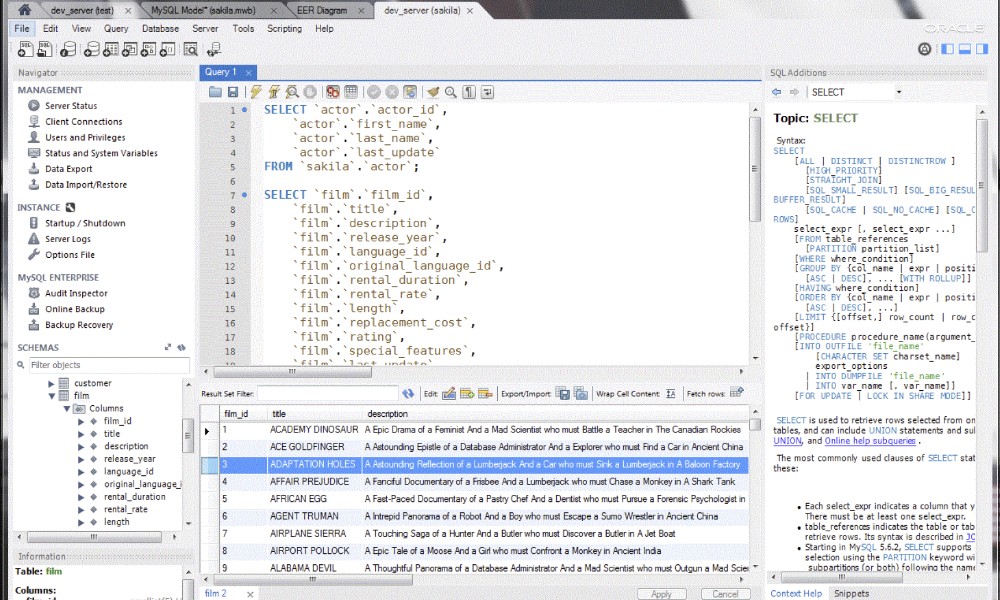Switch to dev_server (test) tab

coord(88,10)
